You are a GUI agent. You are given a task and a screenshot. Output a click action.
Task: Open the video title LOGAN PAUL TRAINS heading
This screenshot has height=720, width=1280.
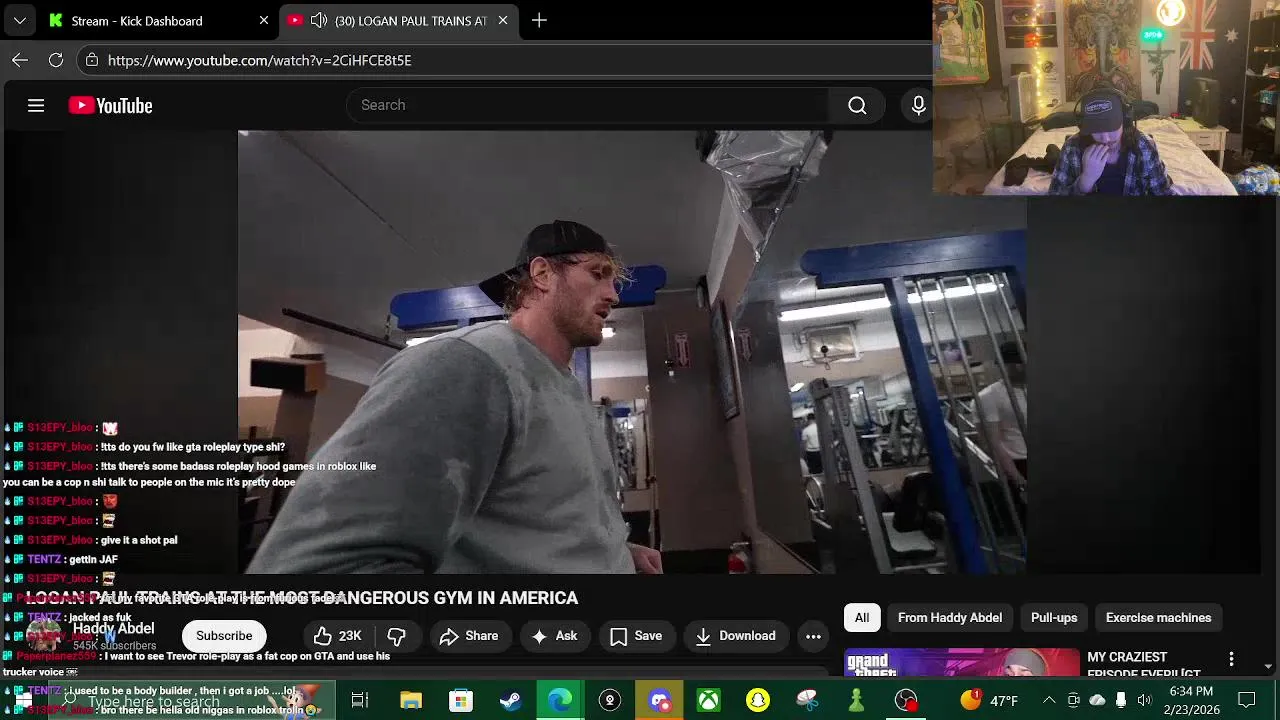tap(302, 598)
